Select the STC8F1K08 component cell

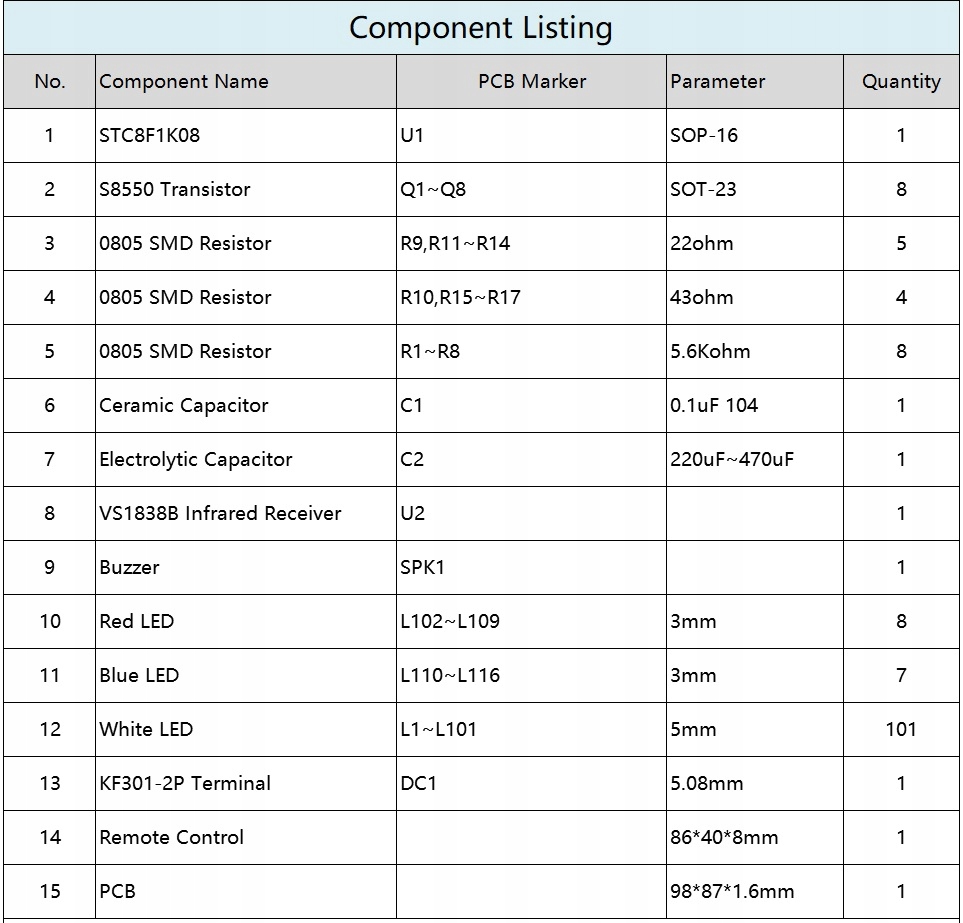[150, 136]
